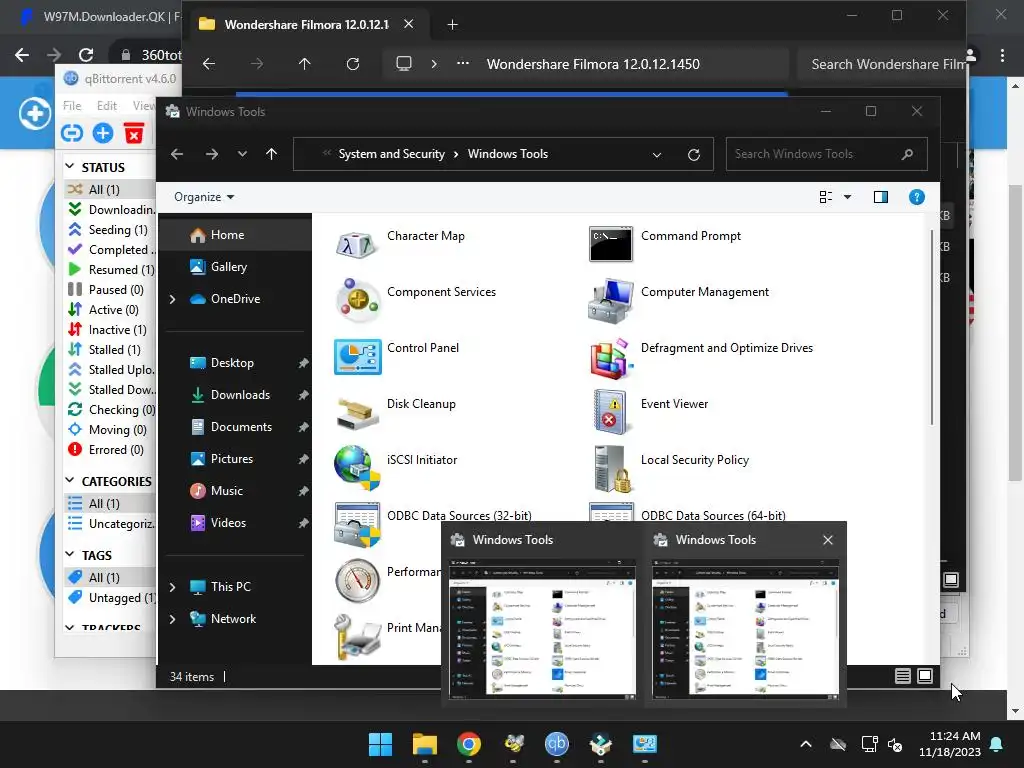
Task: Open ODBC Data Sources (32-bit) icon
Action: coord(357,524)
